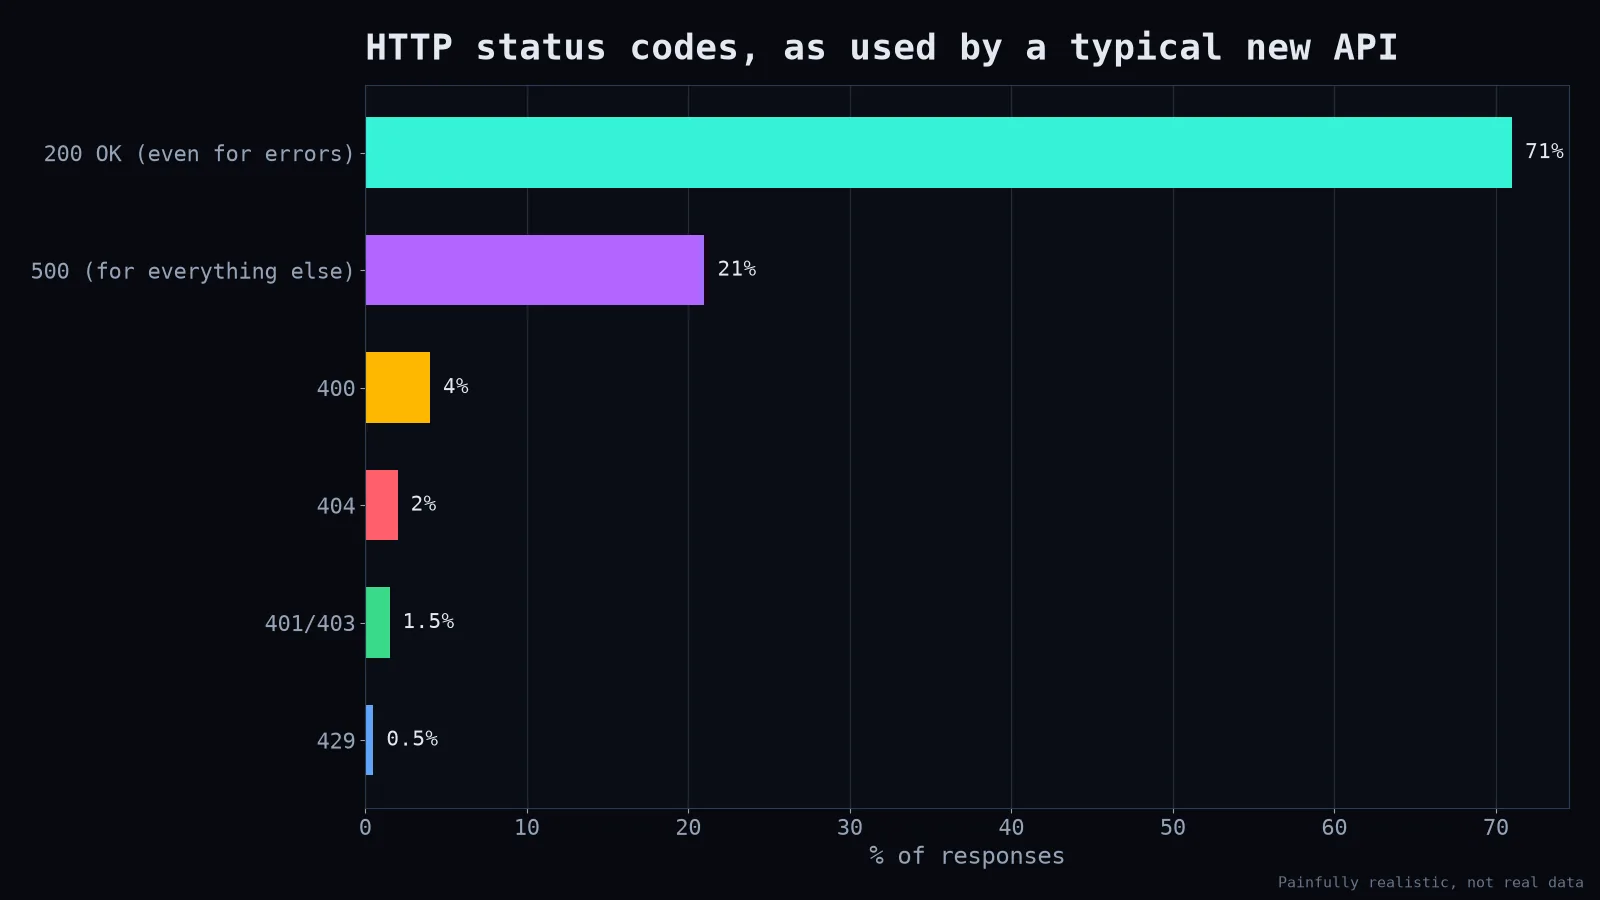Click the x-axis tick label '10'
This screenshot has width=1600, height=900.
click(x=527, y=827)
